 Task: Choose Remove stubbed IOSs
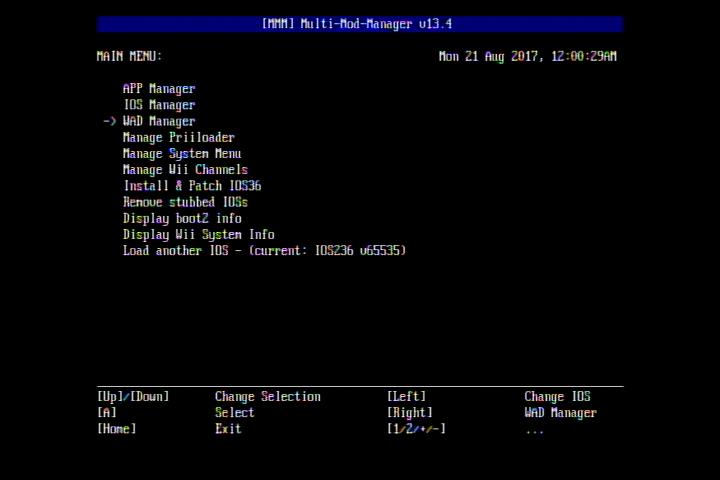185,202
